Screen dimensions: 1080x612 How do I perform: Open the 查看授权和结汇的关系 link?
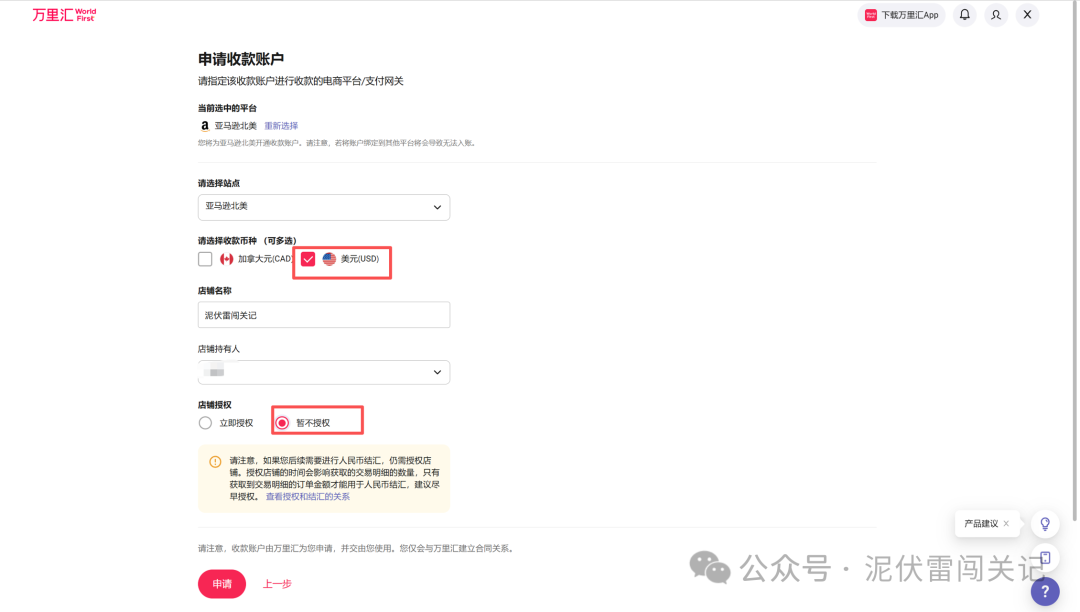point(308,495)
